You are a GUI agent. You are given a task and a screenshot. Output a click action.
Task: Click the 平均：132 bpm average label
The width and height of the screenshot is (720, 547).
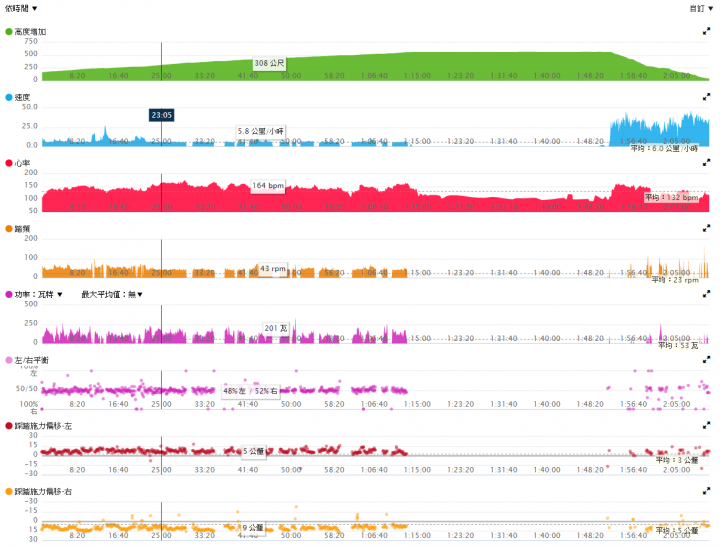pyautogui.click(x=671, y=197)
